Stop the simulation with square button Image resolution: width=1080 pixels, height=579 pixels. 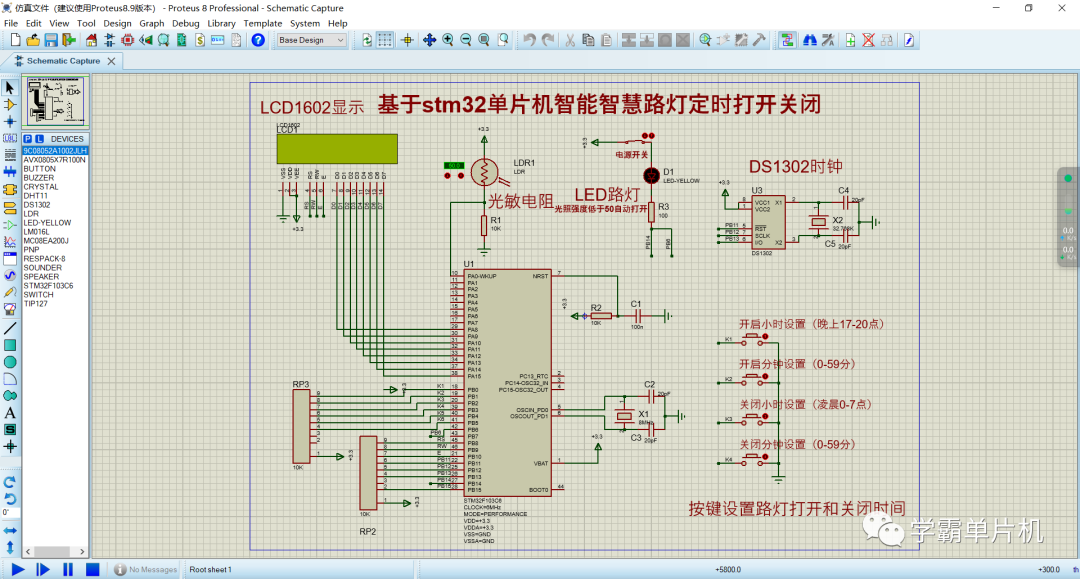(x=92, y=569)
